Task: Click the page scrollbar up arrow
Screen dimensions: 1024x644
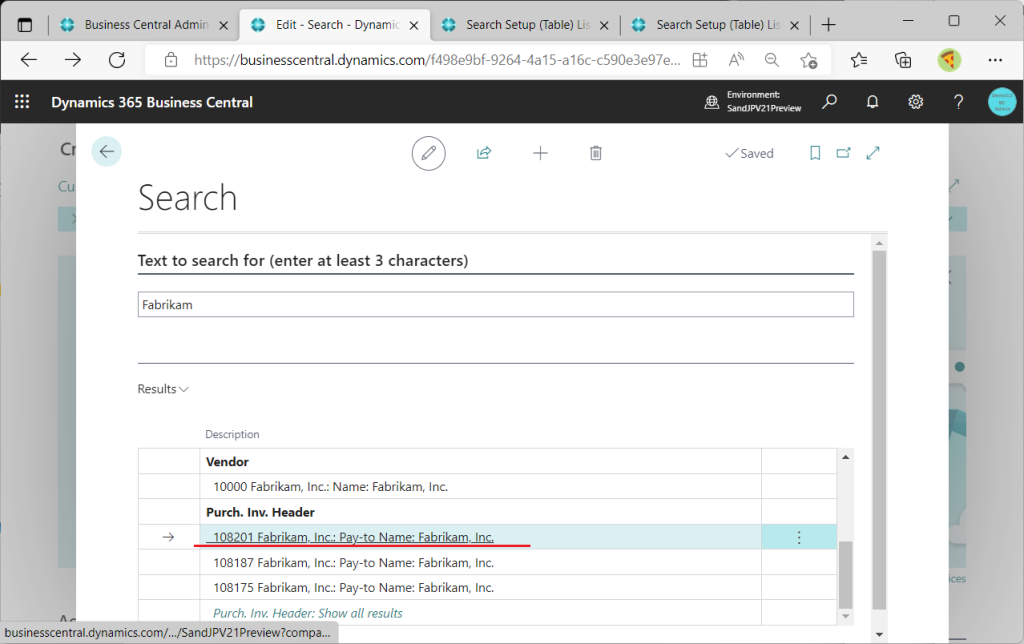Action: [x=879, y=244]
